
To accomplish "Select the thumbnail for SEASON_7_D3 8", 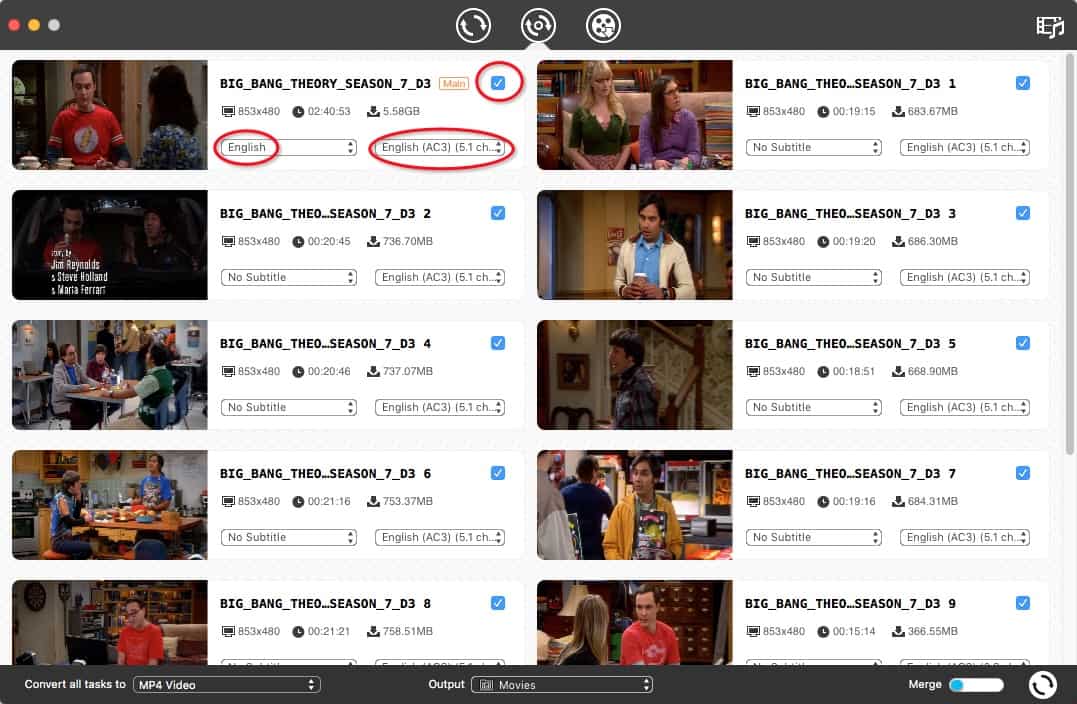I will 110,622.
